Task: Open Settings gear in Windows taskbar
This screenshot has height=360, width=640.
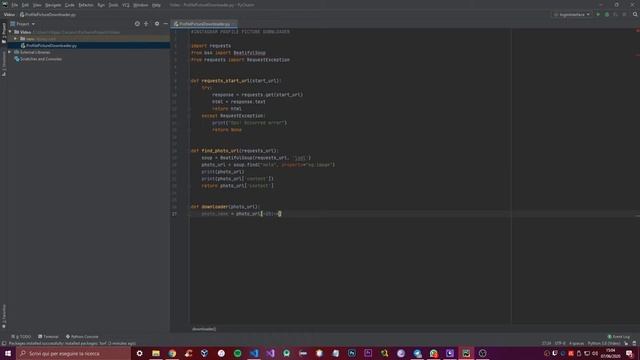Action: pyautogui.click(x=140, y=353)
